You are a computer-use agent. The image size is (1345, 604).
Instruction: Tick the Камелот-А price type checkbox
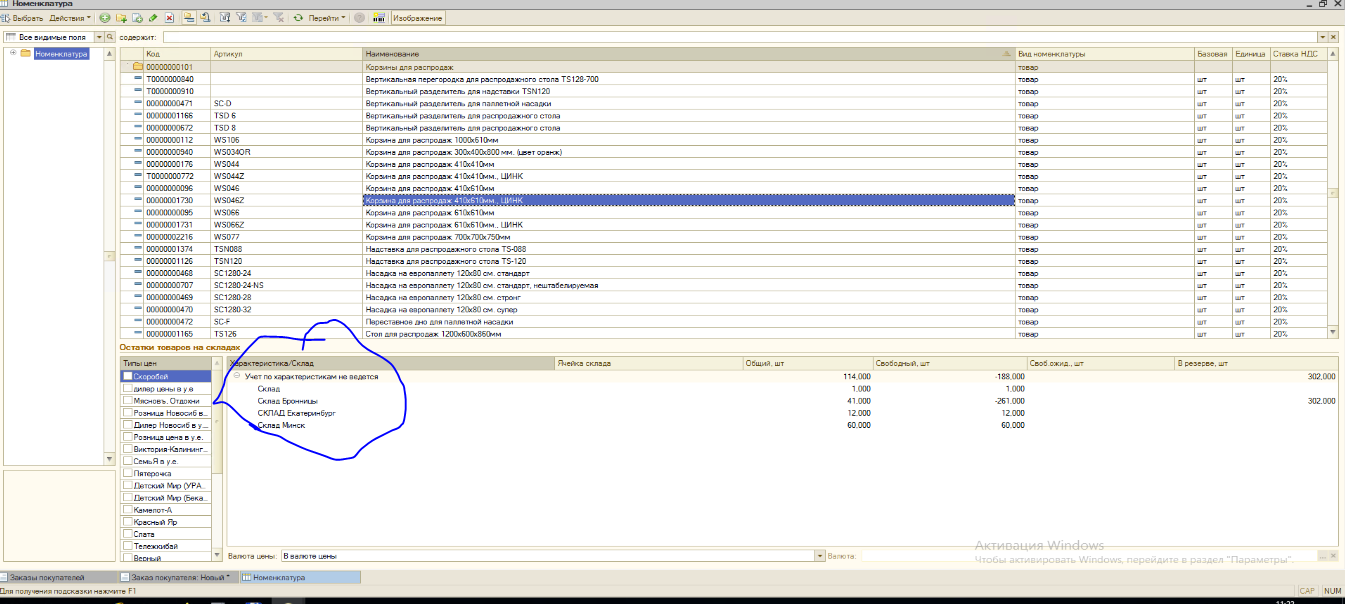point(127,510)
